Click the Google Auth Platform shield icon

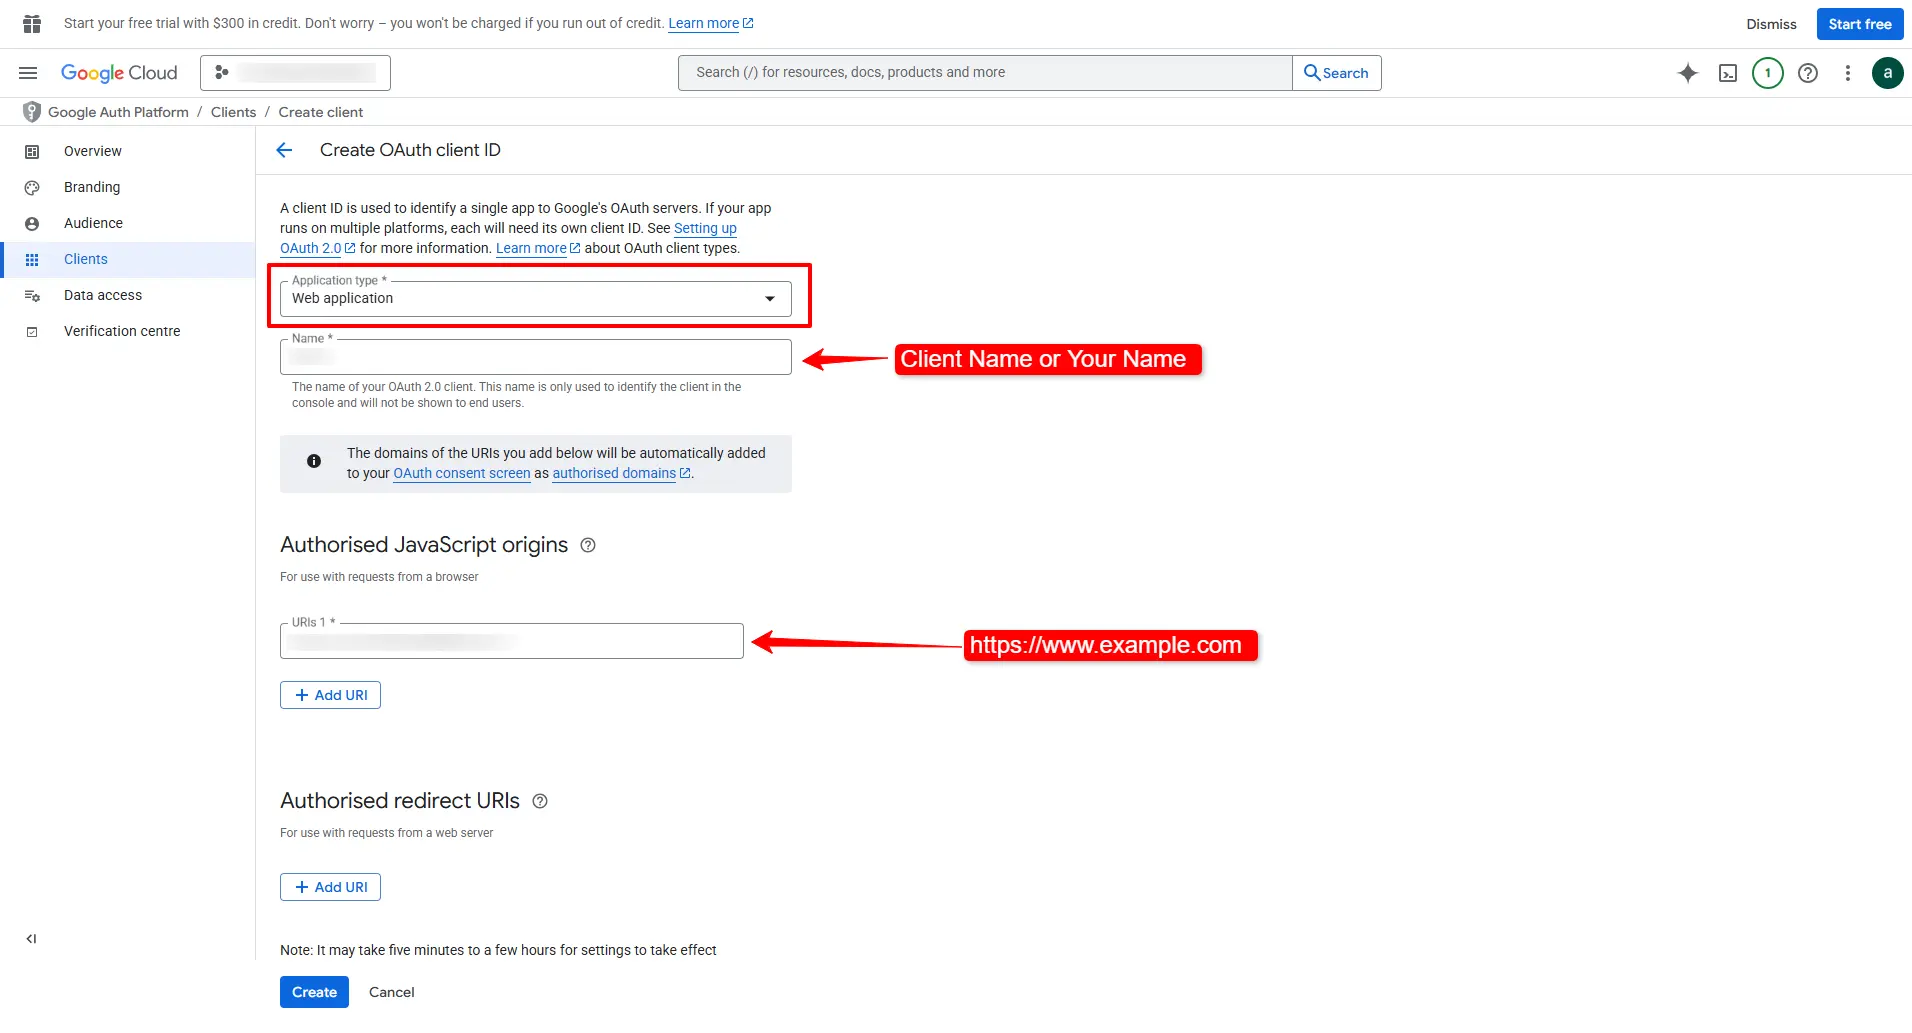click(32, 112)
